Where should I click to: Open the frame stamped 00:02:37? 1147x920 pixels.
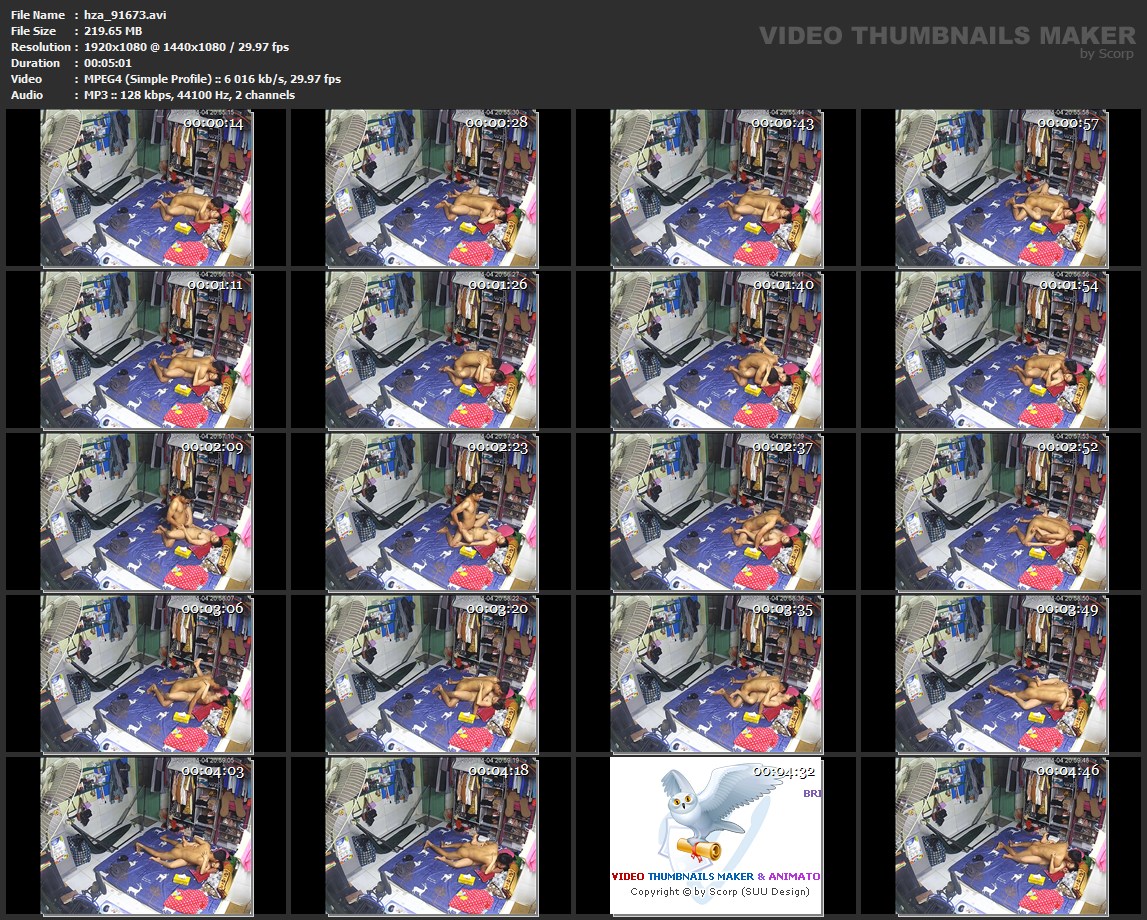click(716, 512)
